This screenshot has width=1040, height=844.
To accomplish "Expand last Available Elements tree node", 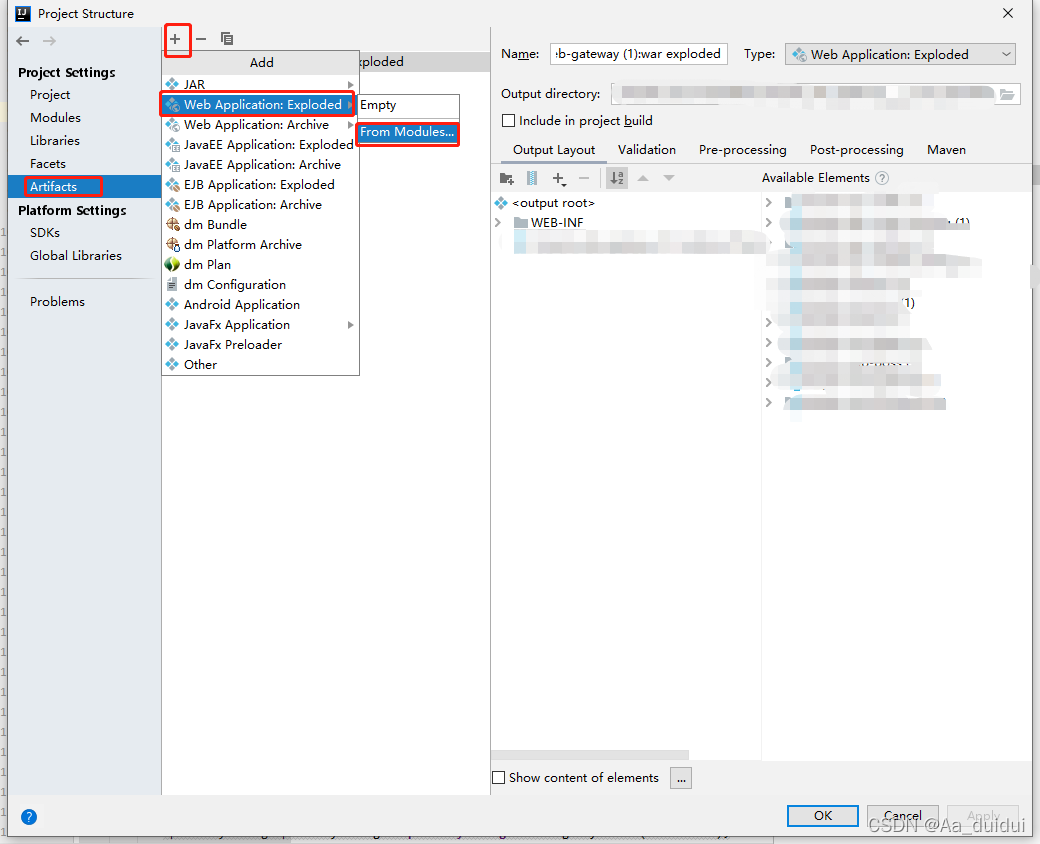I will (769, 402).
